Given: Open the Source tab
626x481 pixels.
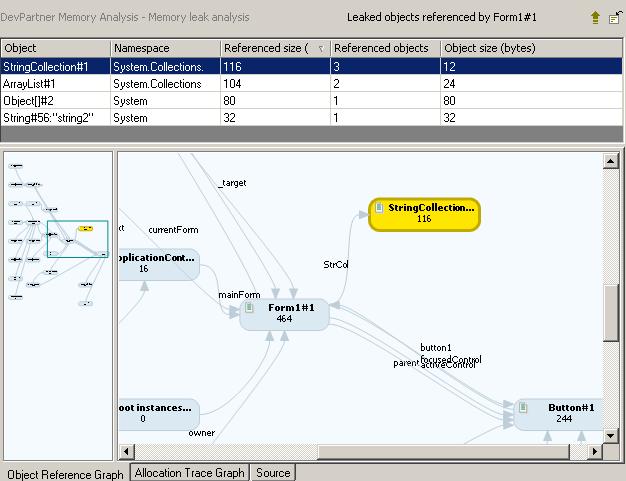Looking at the screenshot, I should coord(272,473).
